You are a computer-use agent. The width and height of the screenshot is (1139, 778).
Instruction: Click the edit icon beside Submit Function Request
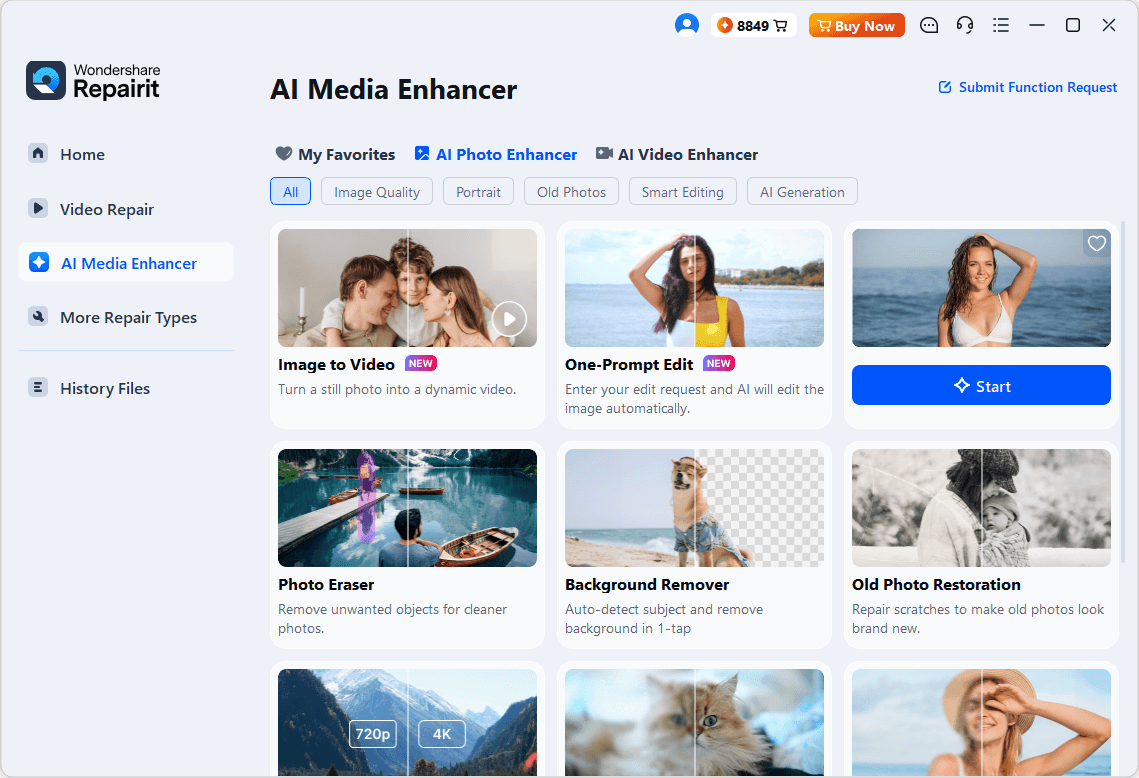click(945, 87)
